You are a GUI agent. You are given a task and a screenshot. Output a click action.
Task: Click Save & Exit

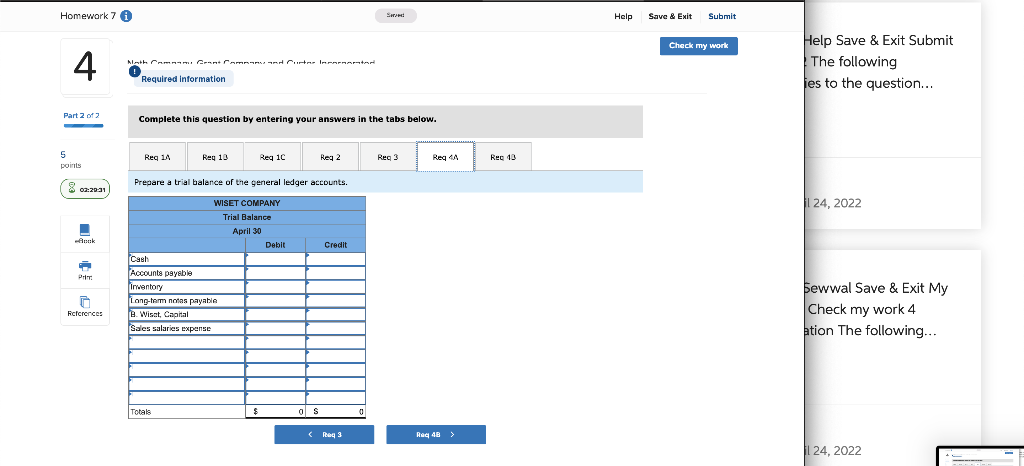coord(670,16)
